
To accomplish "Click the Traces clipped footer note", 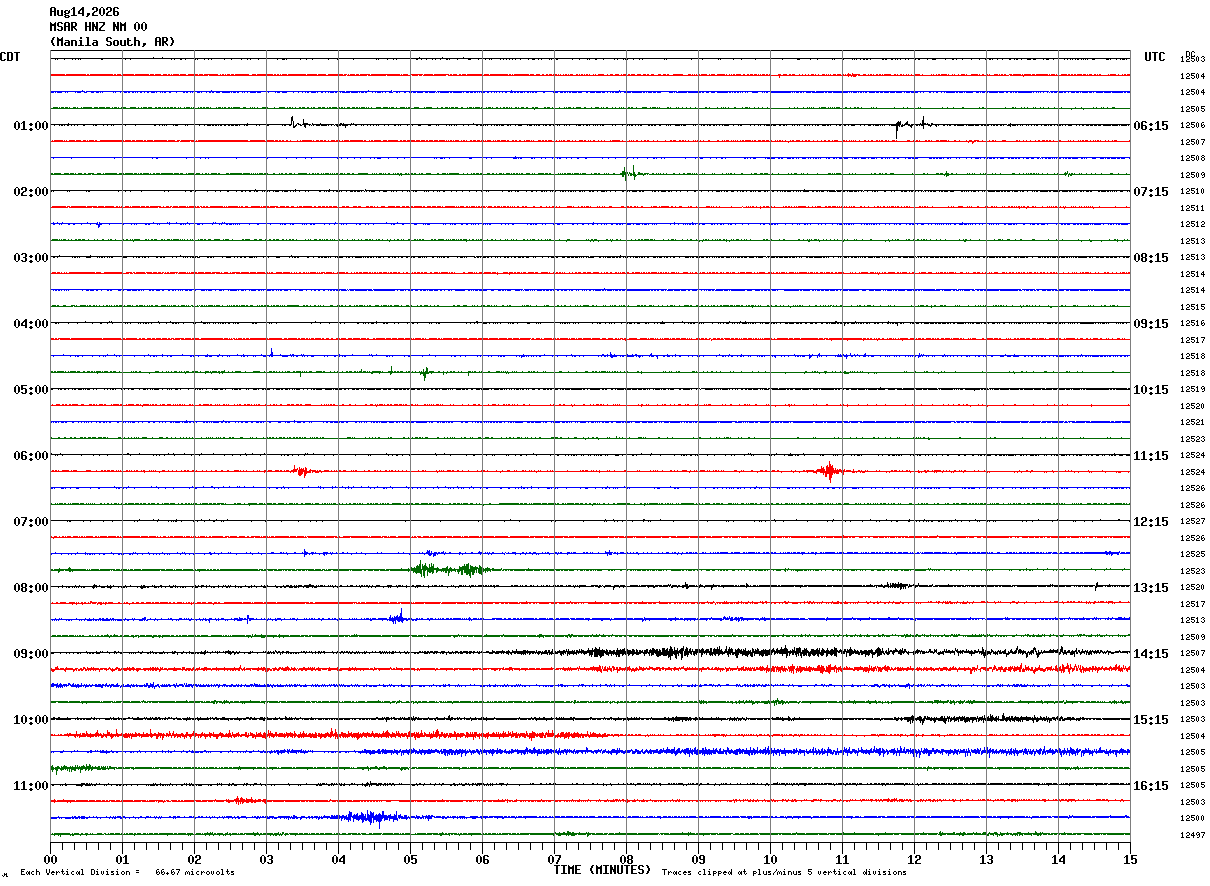I will (x=784, y=873).
